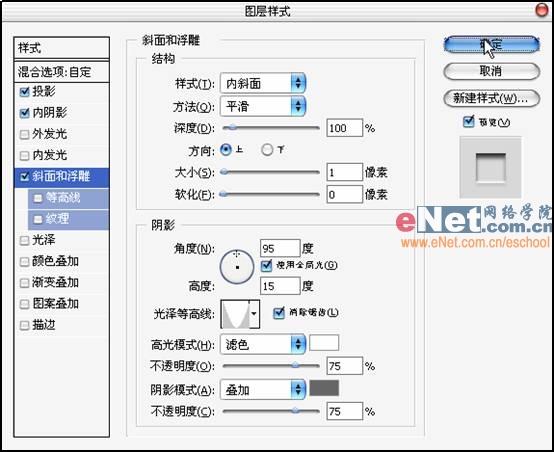Image resolution: width=554 pixels, height=452 pixels.
Task: Click the angle dial control
Action: click(x=237, y=267)
